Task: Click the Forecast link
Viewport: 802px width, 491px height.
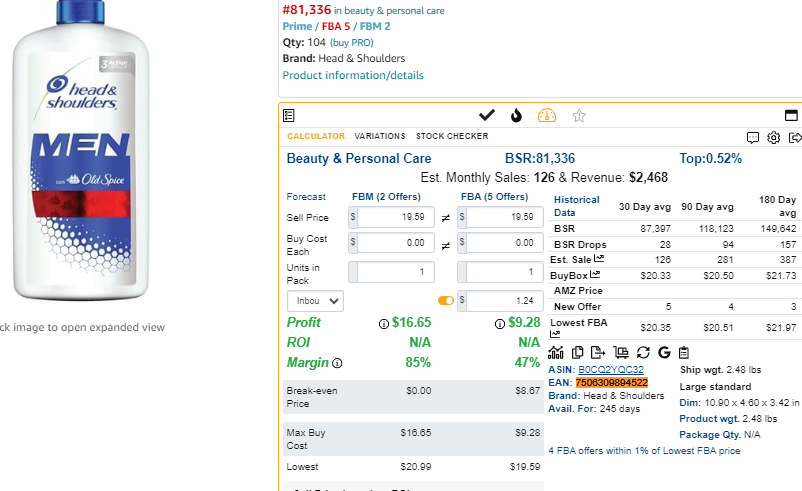Action: point(306,197)
